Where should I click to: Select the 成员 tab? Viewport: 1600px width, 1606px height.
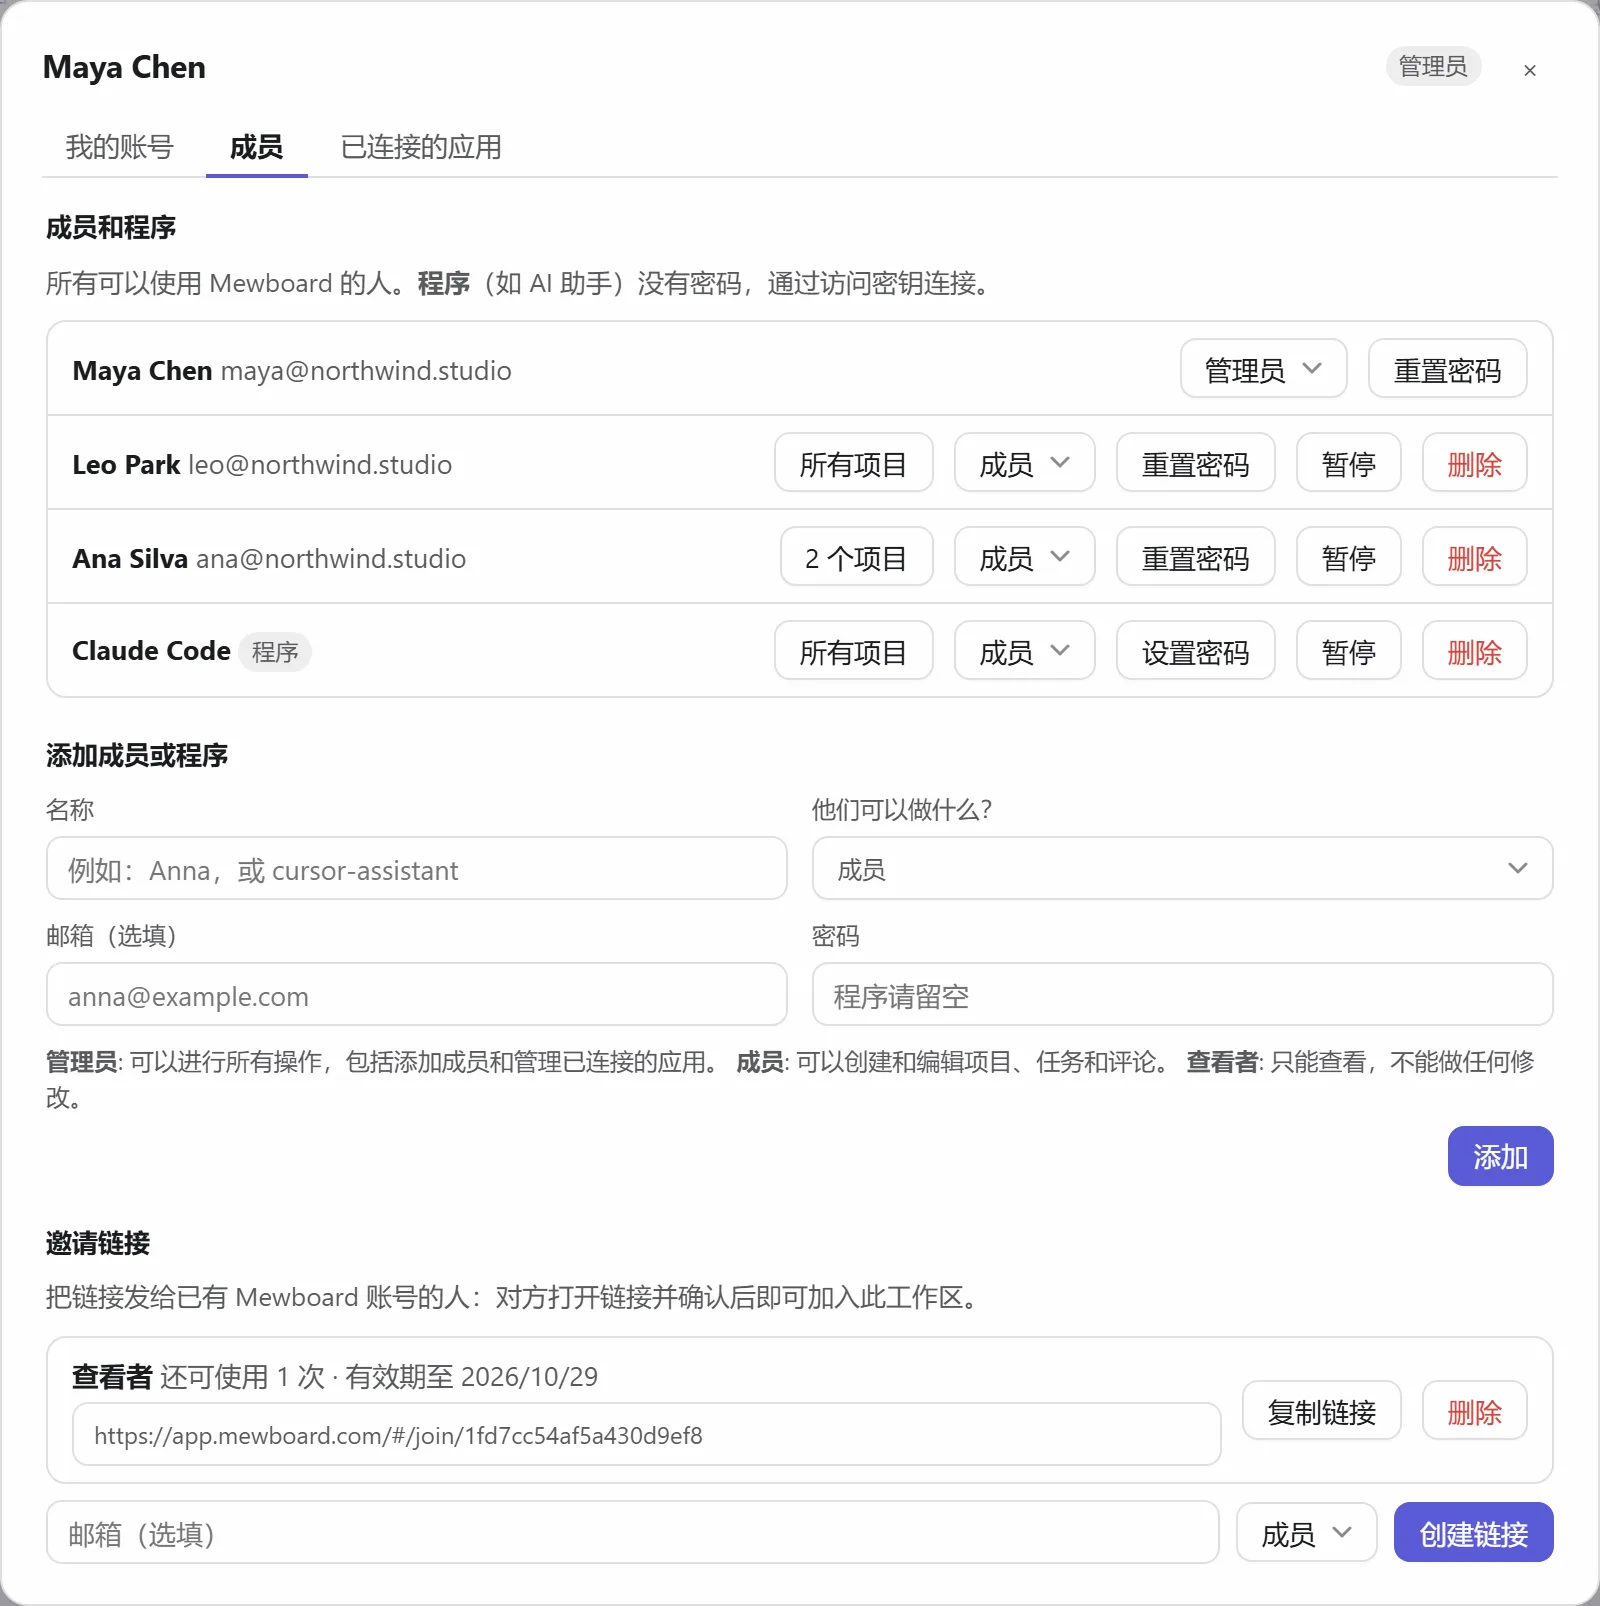(257, 147)
